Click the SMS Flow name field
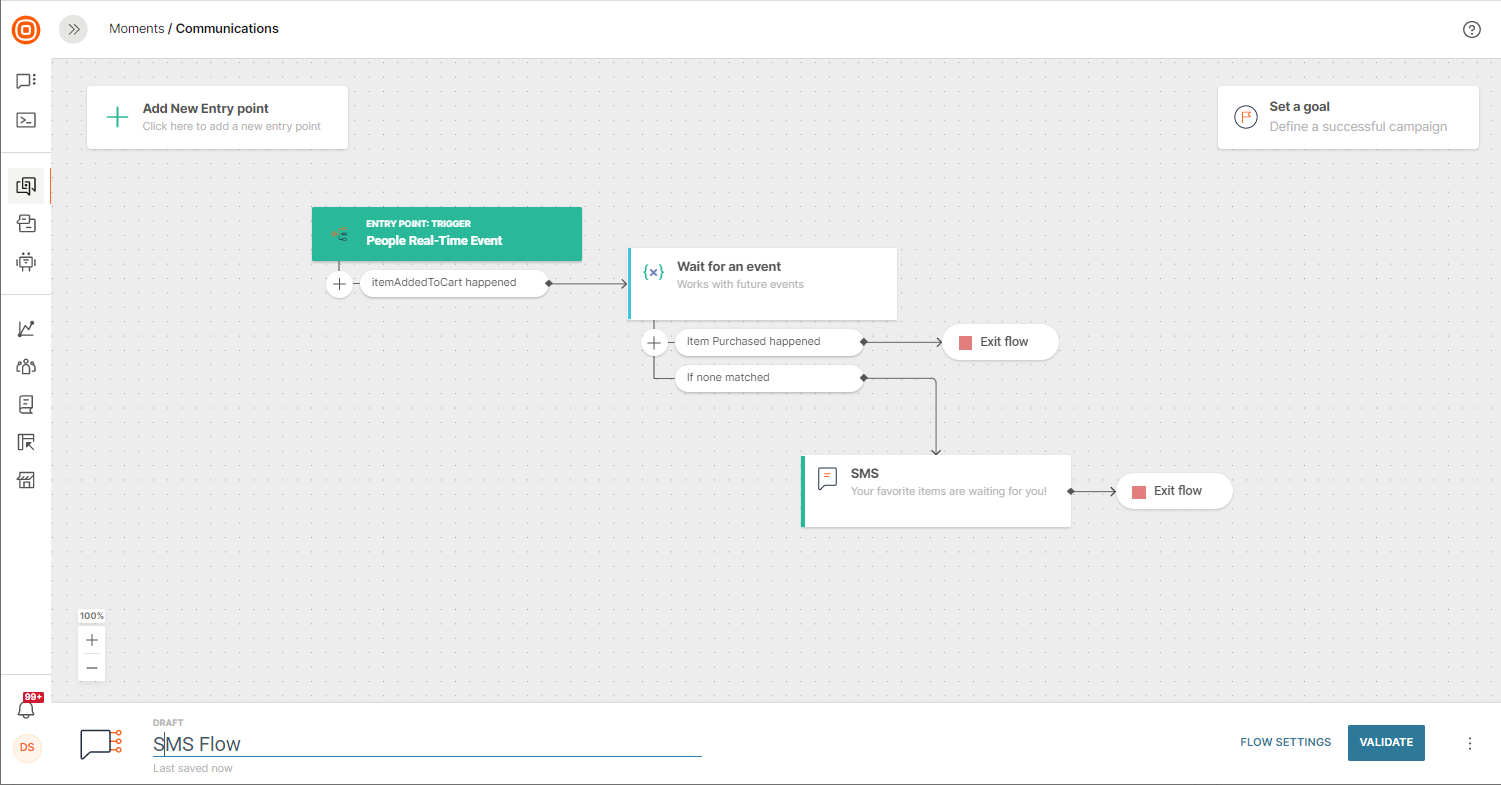 pyautogui.click(x=426, y=744)
